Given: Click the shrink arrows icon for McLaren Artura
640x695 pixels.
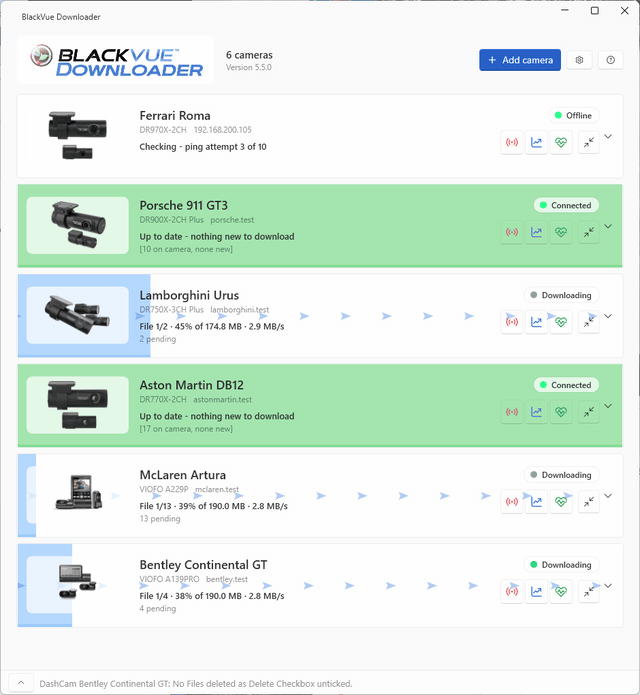Looking at the screenshot, I should click(x=589, y=502).
